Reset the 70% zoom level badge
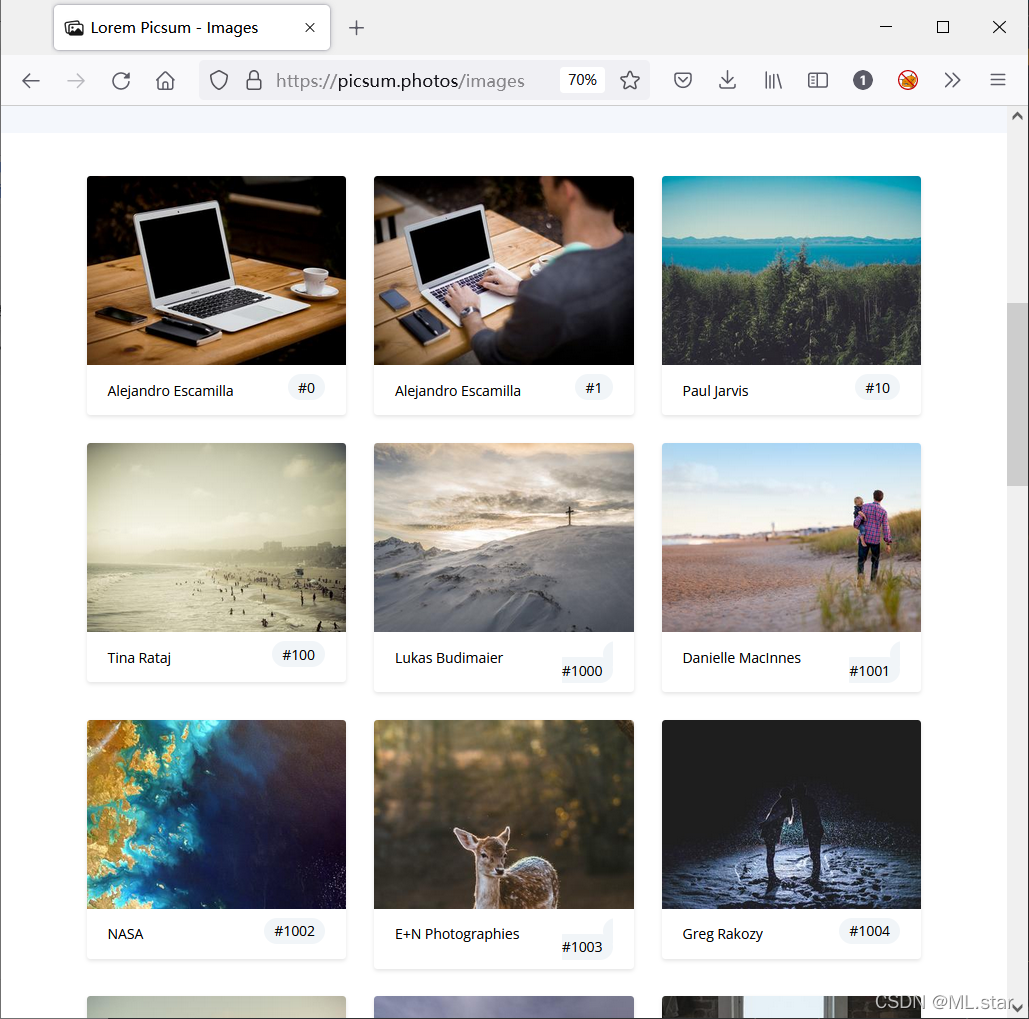Screen dimensions: 1029x1019 pyautogui.click(x=582, y=80)
